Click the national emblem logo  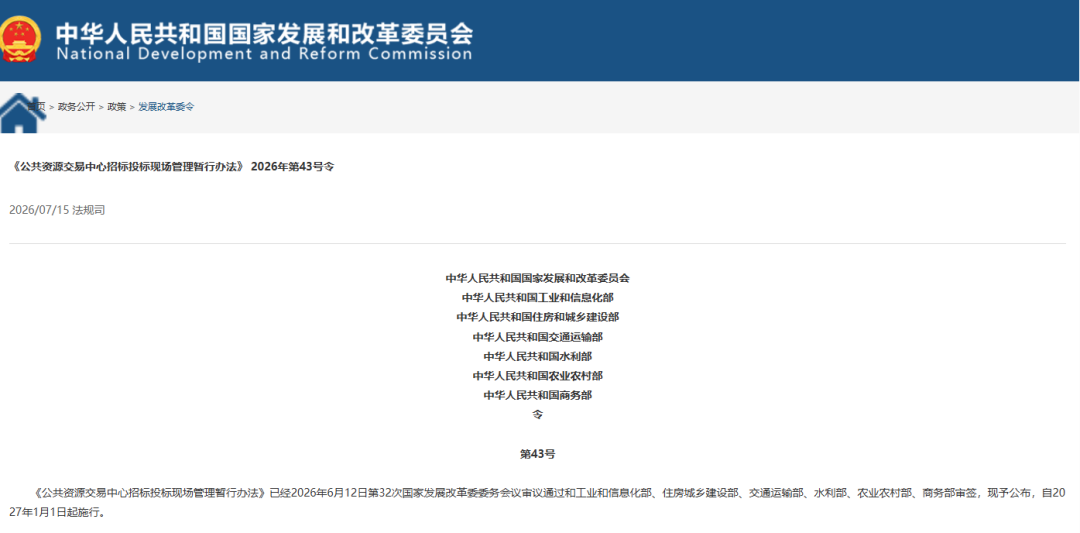click(19, 39)
